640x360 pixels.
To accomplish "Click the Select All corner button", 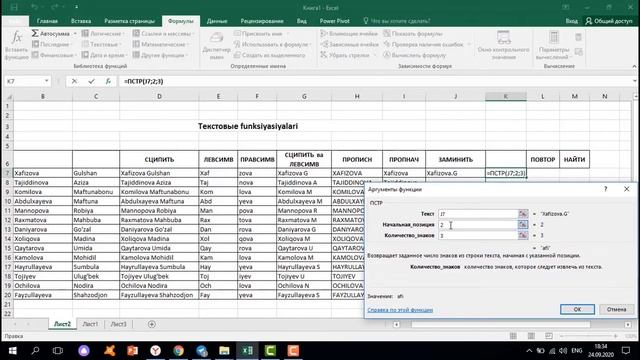I will [8, 97].
